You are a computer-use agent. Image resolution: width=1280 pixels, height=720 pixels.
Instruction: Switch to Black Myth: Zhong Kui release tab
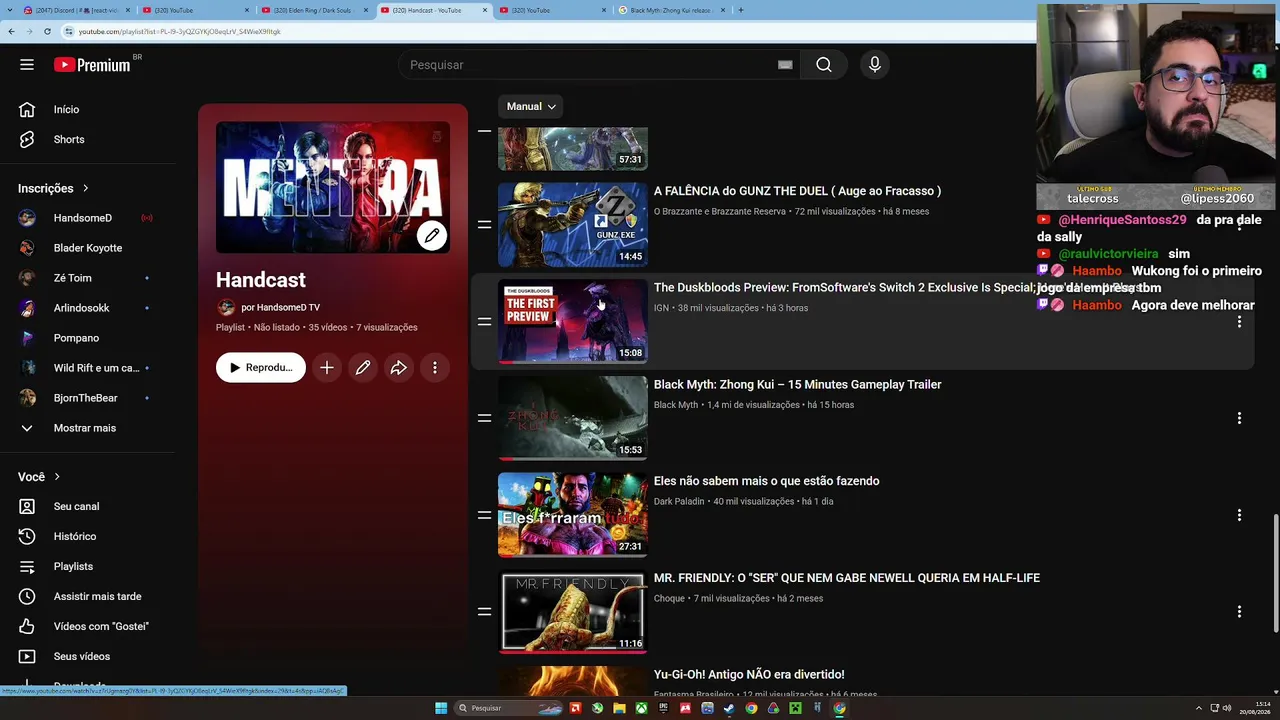[670, 10]
